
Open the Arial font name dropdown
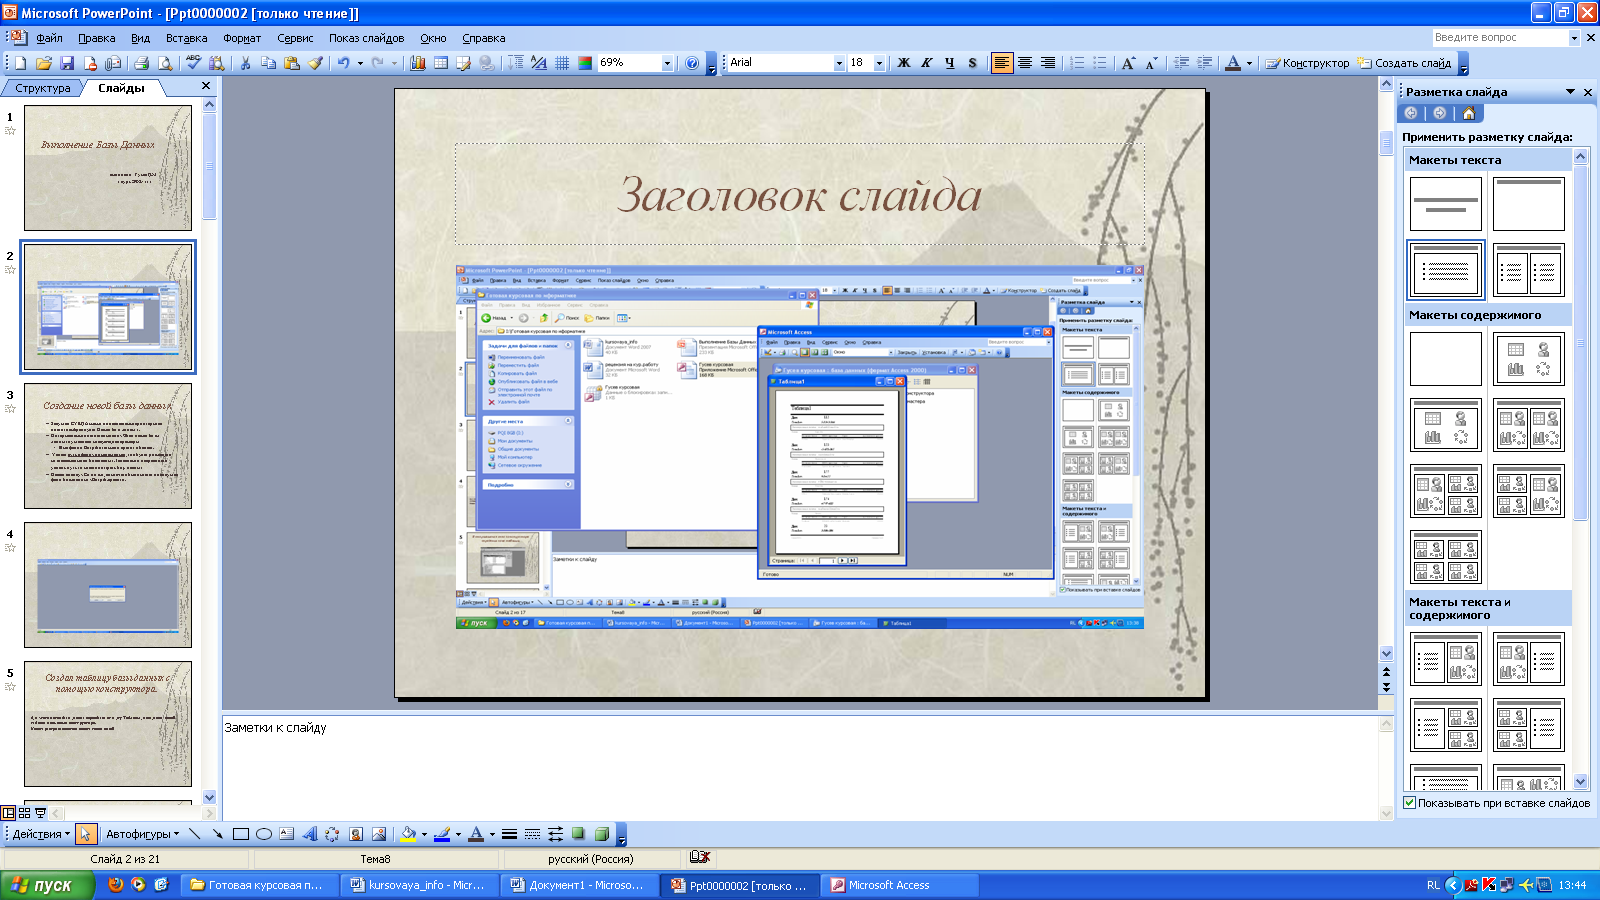click(839, 63)
